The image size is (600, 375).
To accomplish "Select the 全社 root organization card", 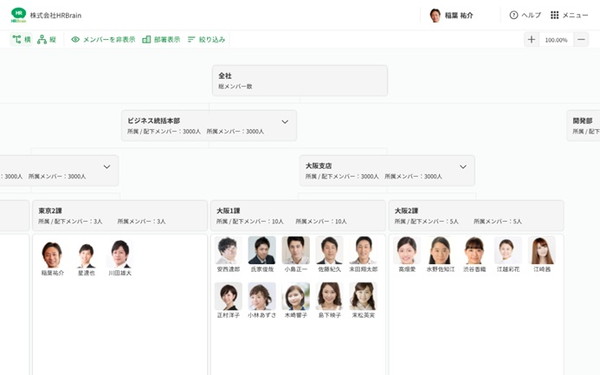I will tap(300, 80).
